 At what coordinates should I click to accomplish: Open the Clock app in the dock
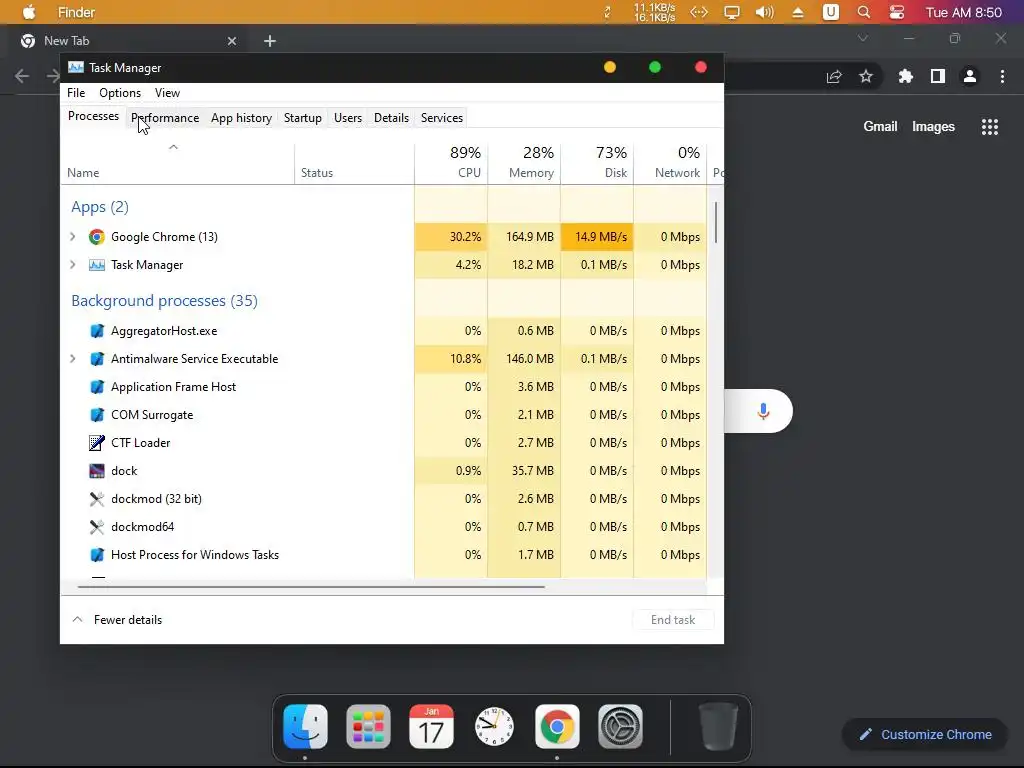(494, 726)
